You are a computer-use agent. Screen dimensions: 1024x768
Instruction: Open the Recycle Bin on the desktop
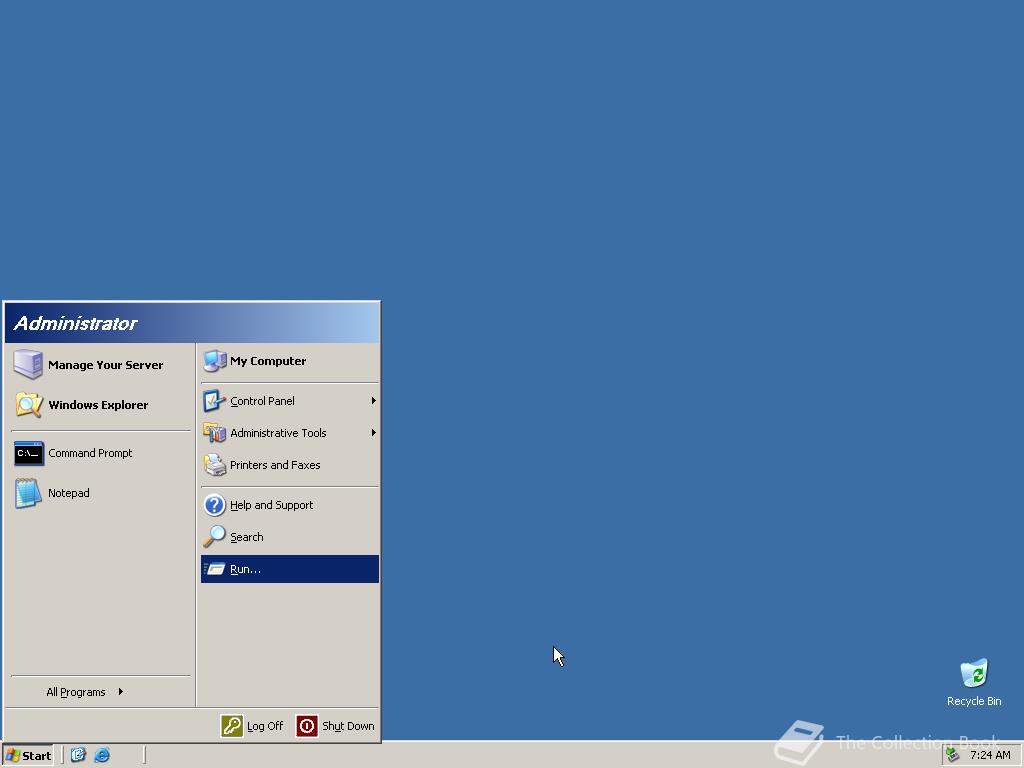coord(974,682)
